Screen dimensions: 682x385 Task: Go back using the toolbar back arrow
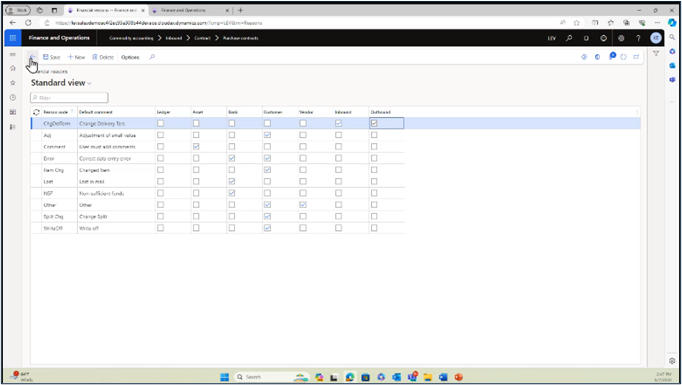32,57
